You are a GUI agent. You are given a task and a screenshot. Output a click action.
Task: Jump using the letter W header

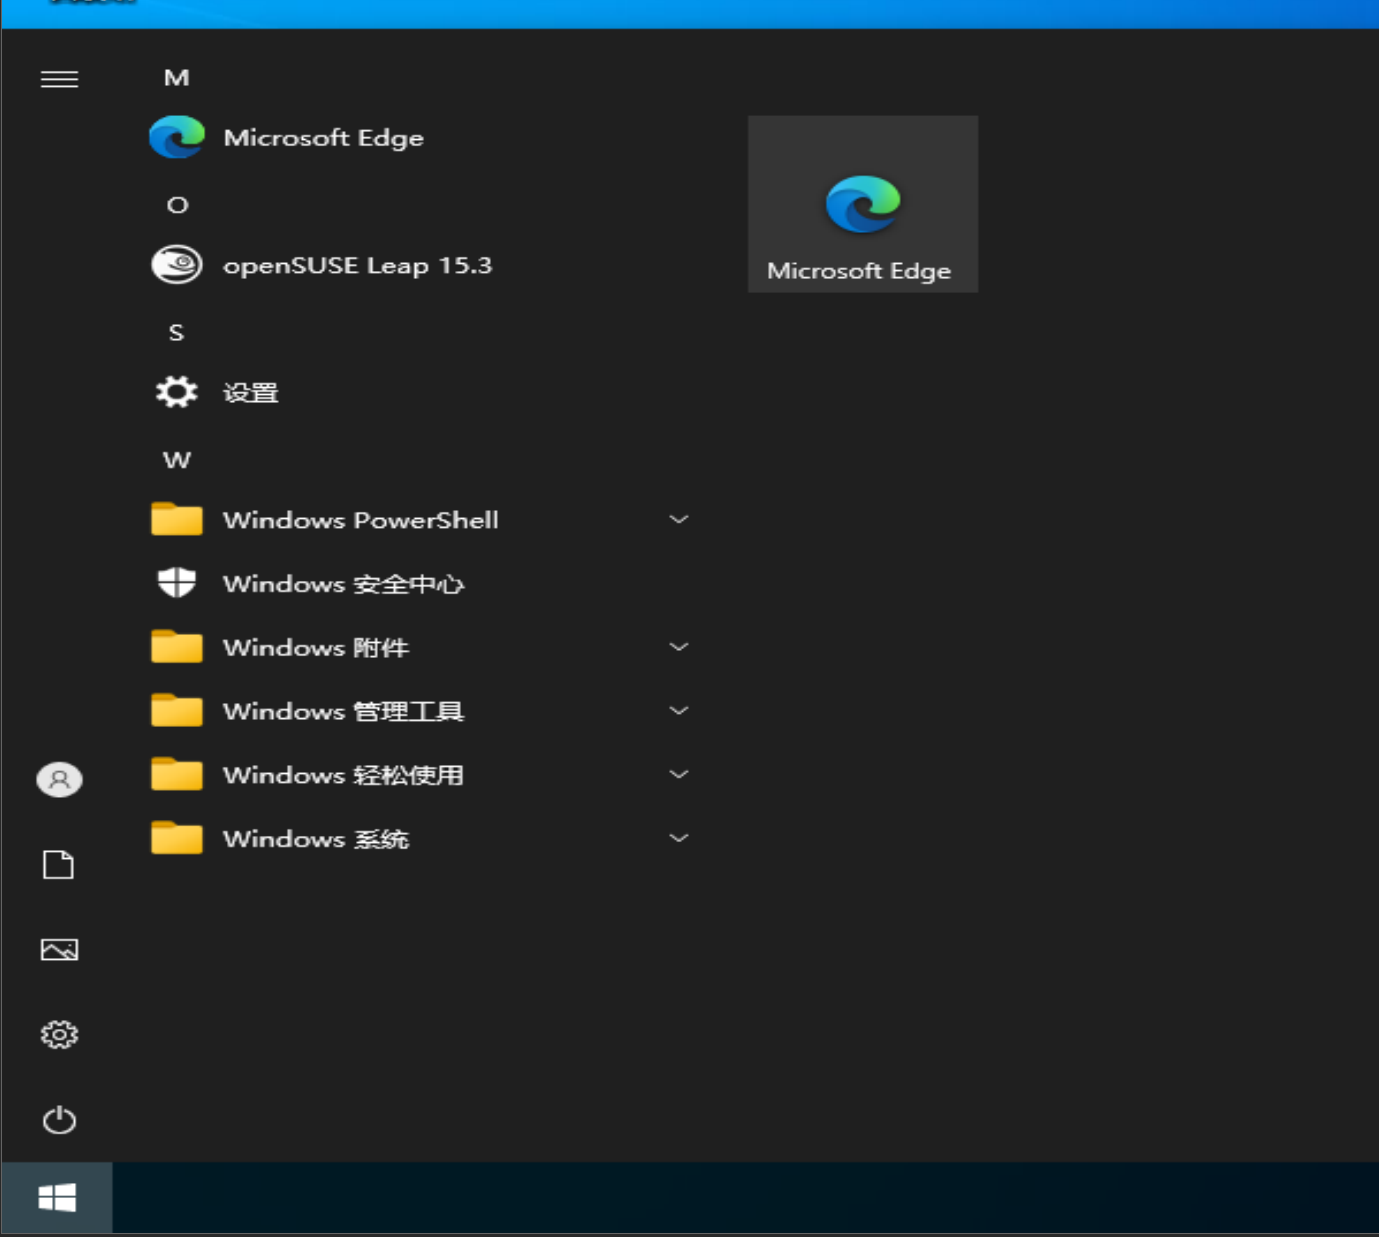(x=177, y=460)
